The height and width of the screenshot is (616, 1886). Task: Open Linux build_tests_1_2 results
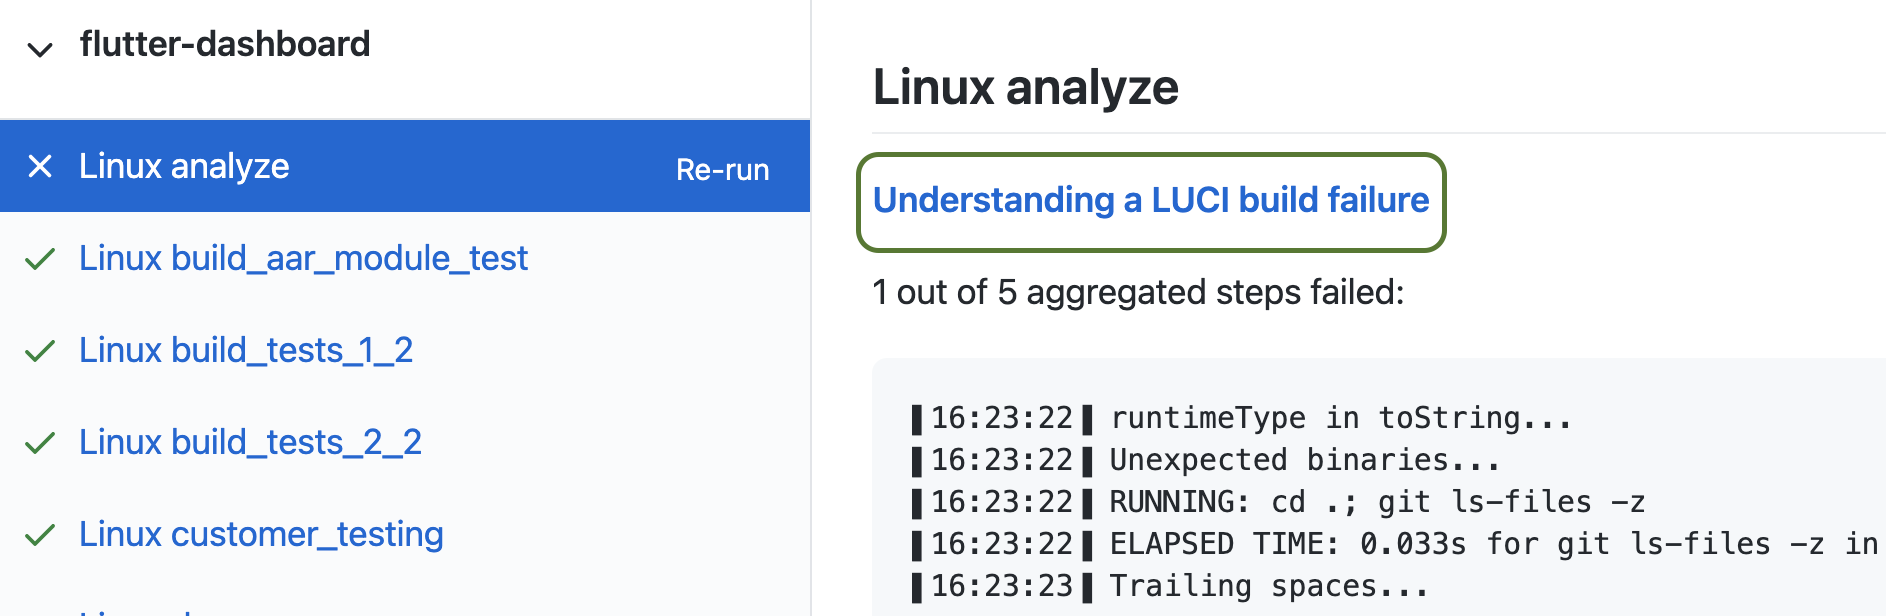pos(247,350)
